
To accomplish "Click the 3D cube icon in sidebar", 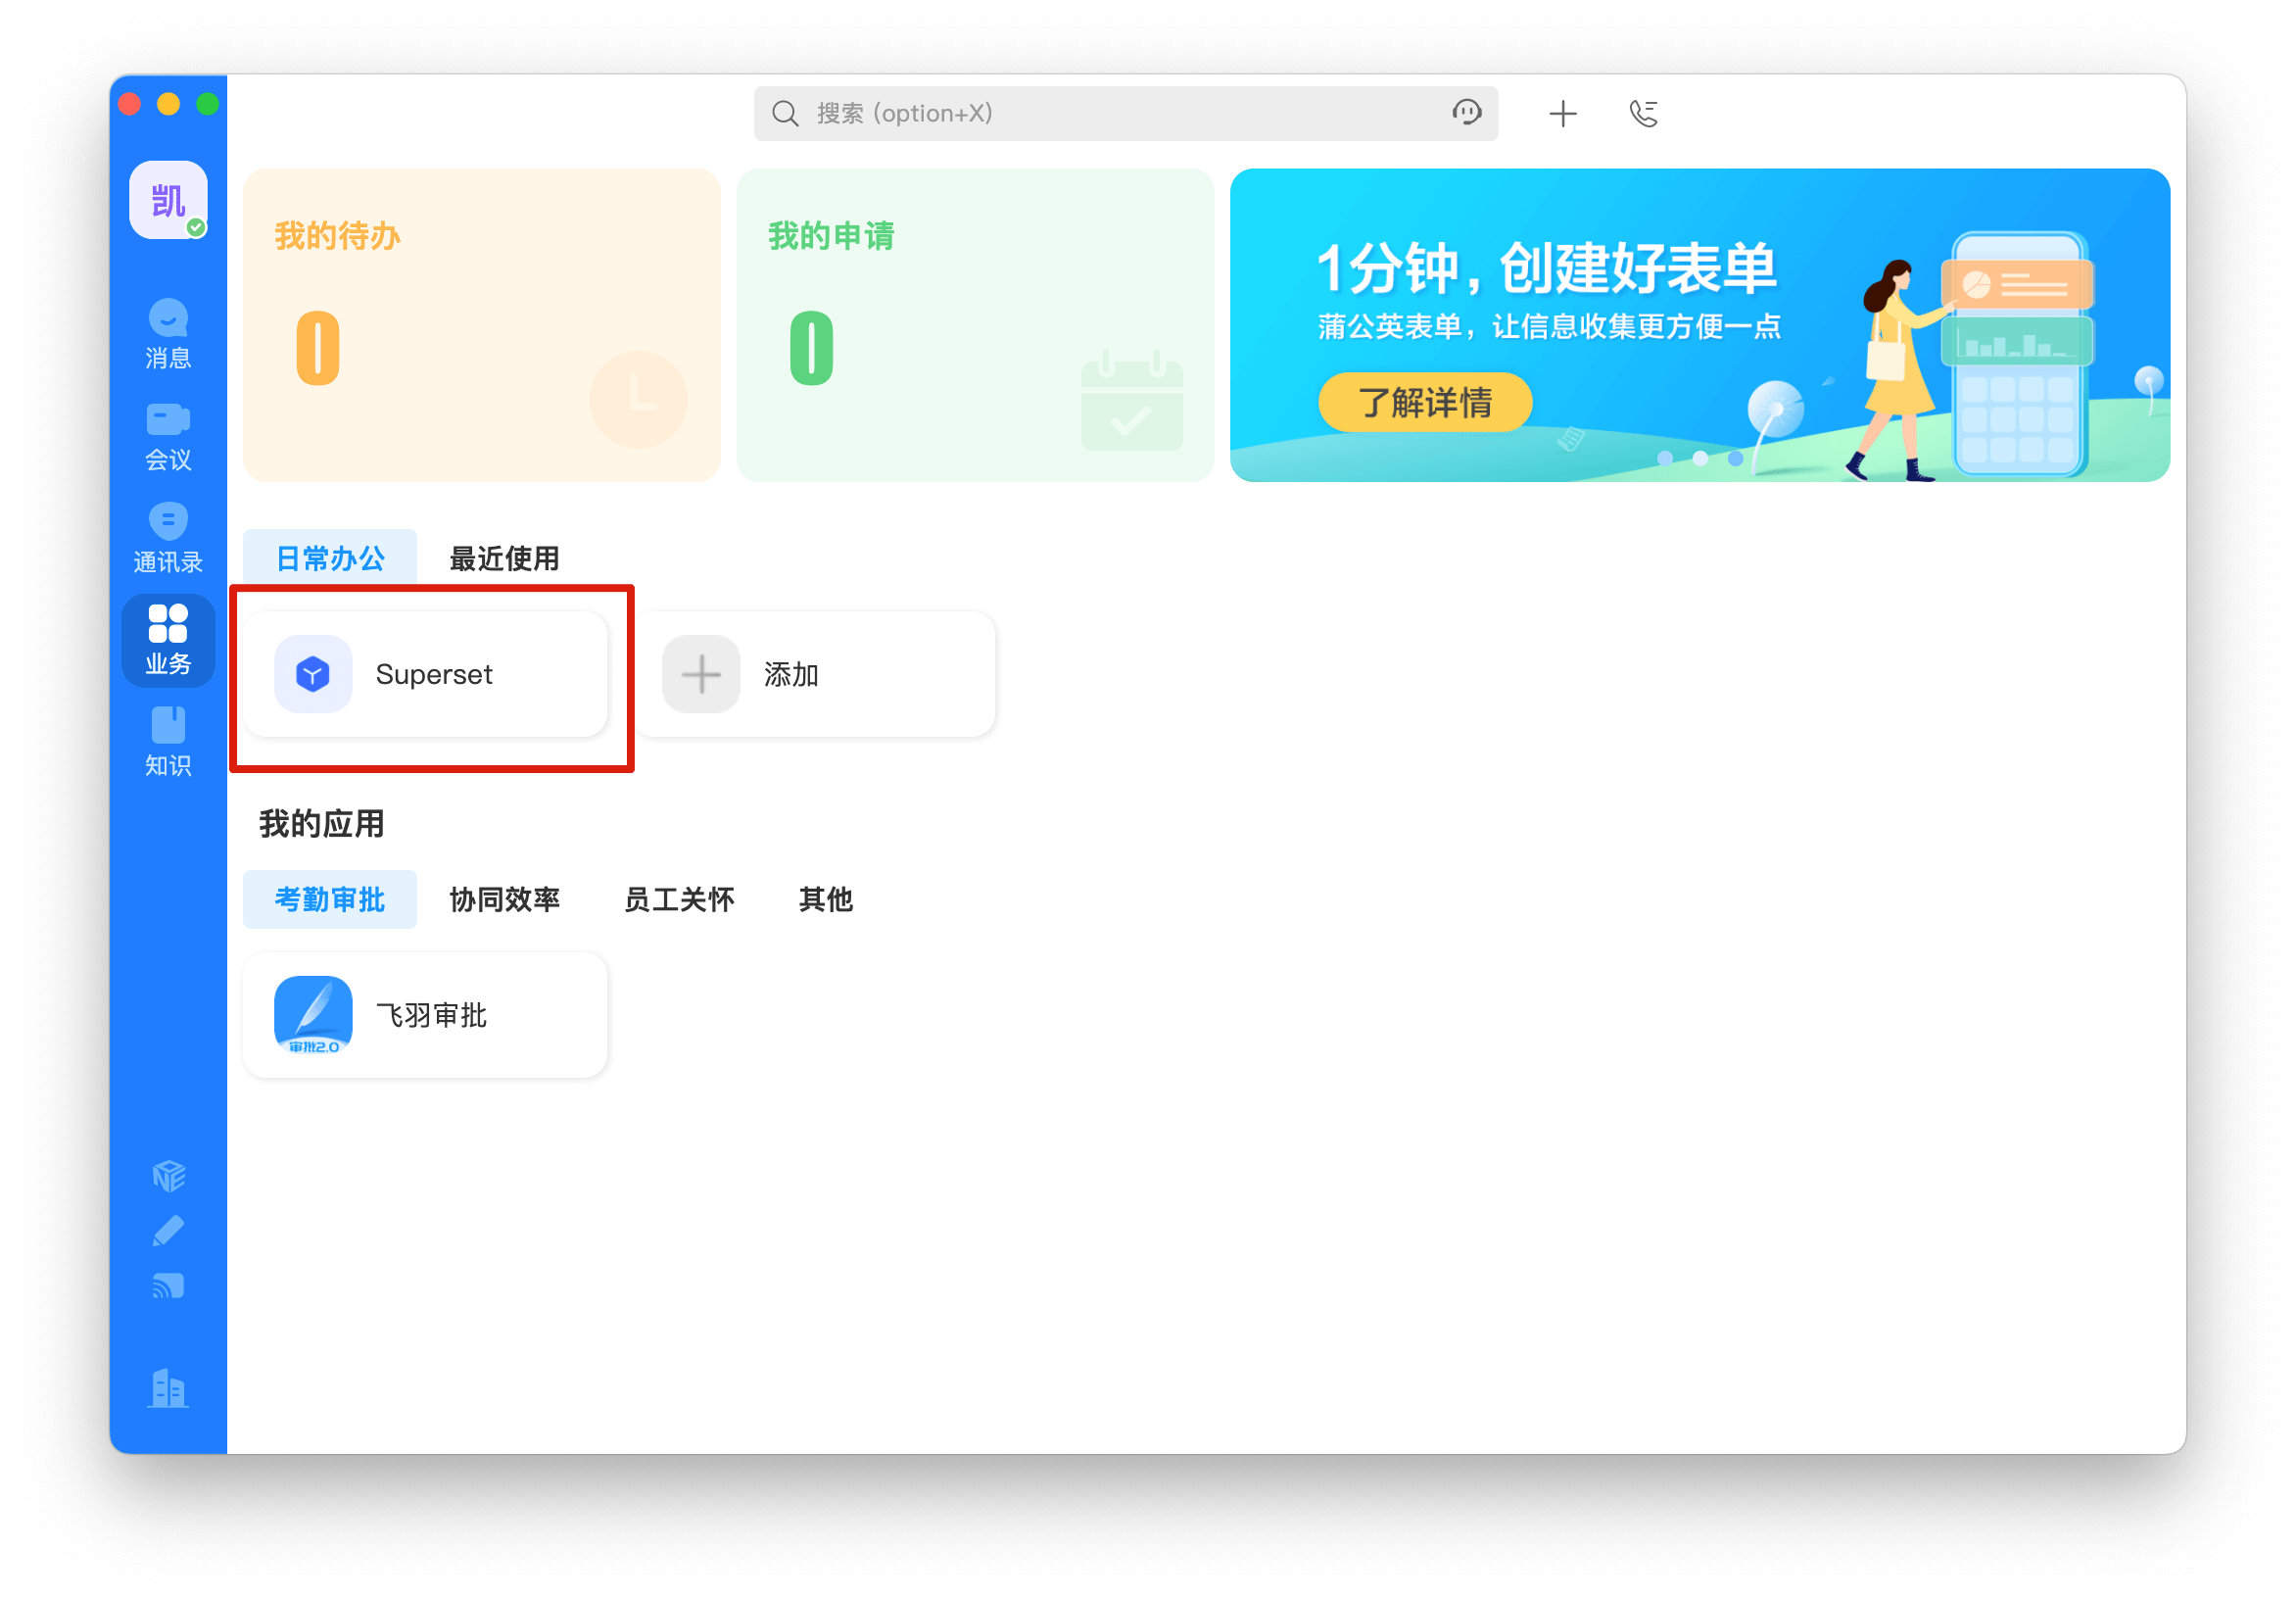I will click(168, 1175).
